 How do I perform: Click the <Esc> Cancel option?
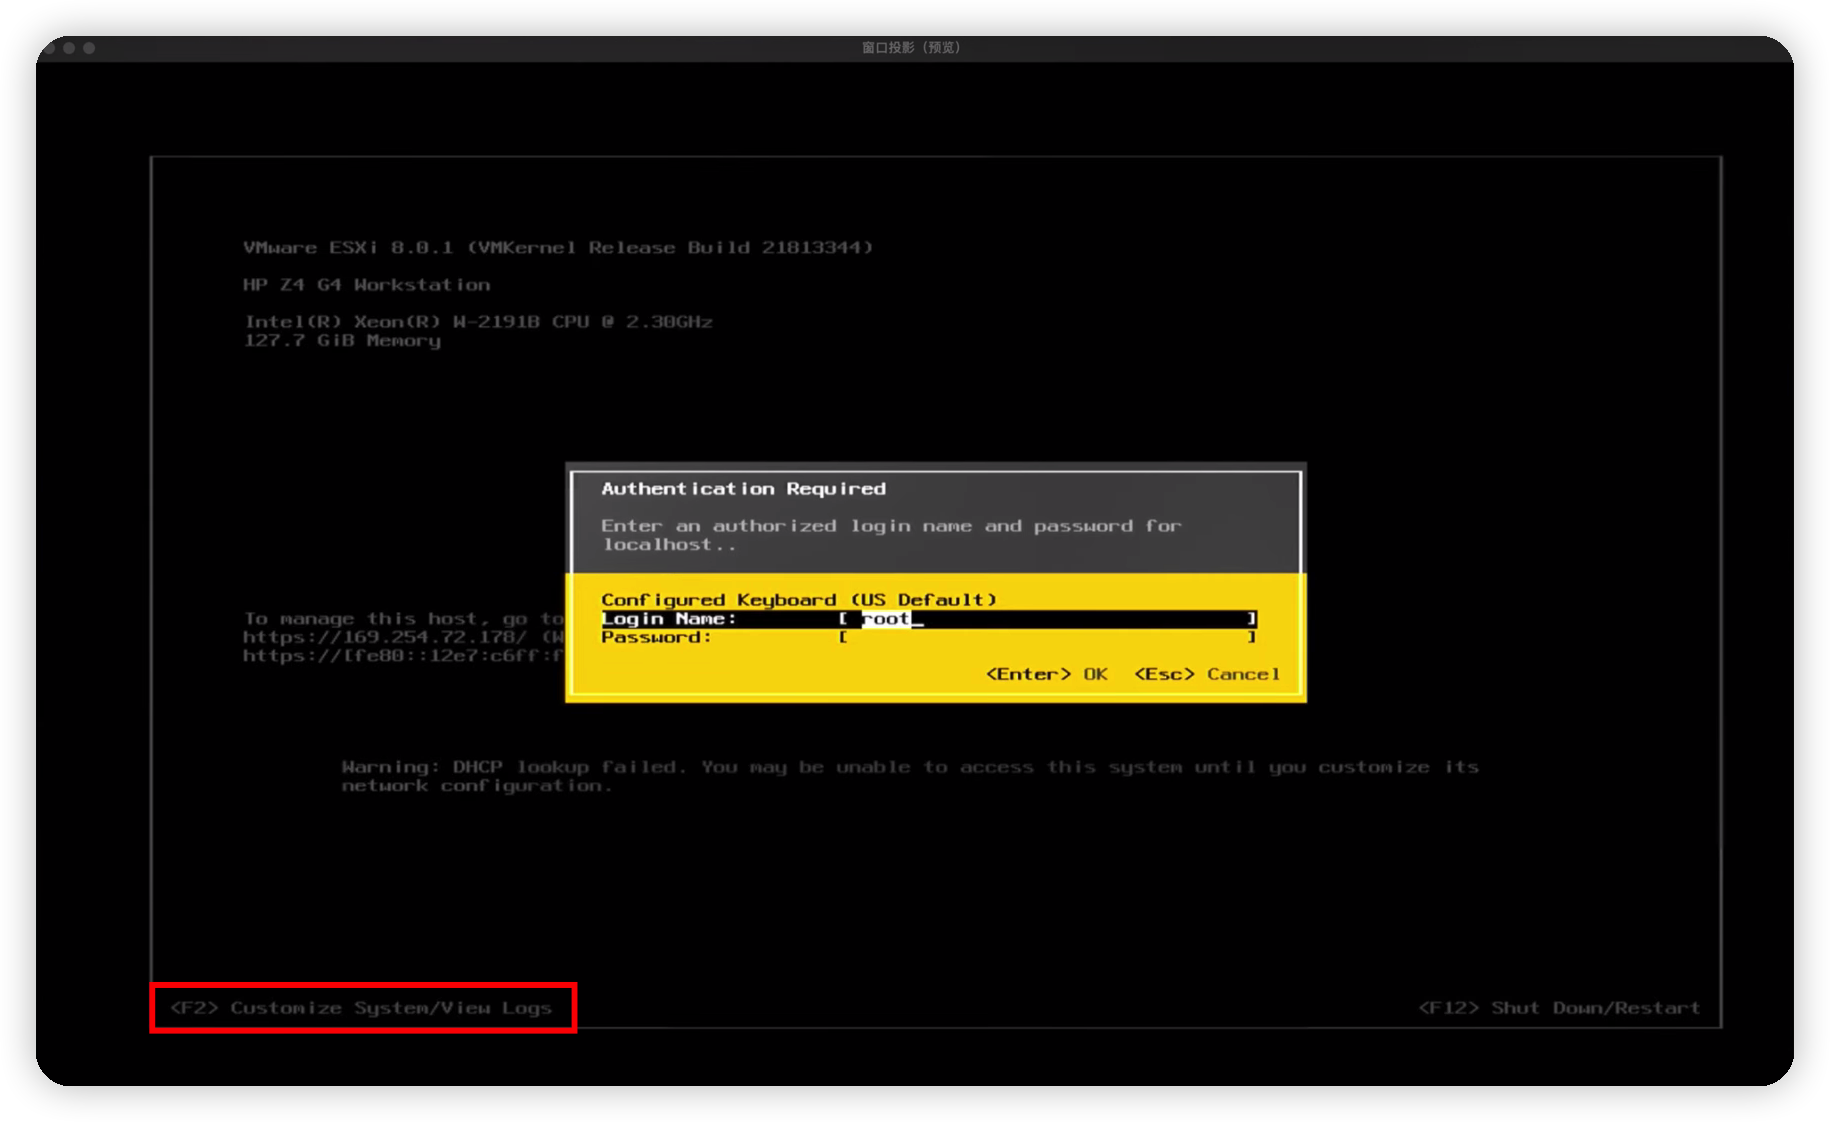[x=1207, y=674]
